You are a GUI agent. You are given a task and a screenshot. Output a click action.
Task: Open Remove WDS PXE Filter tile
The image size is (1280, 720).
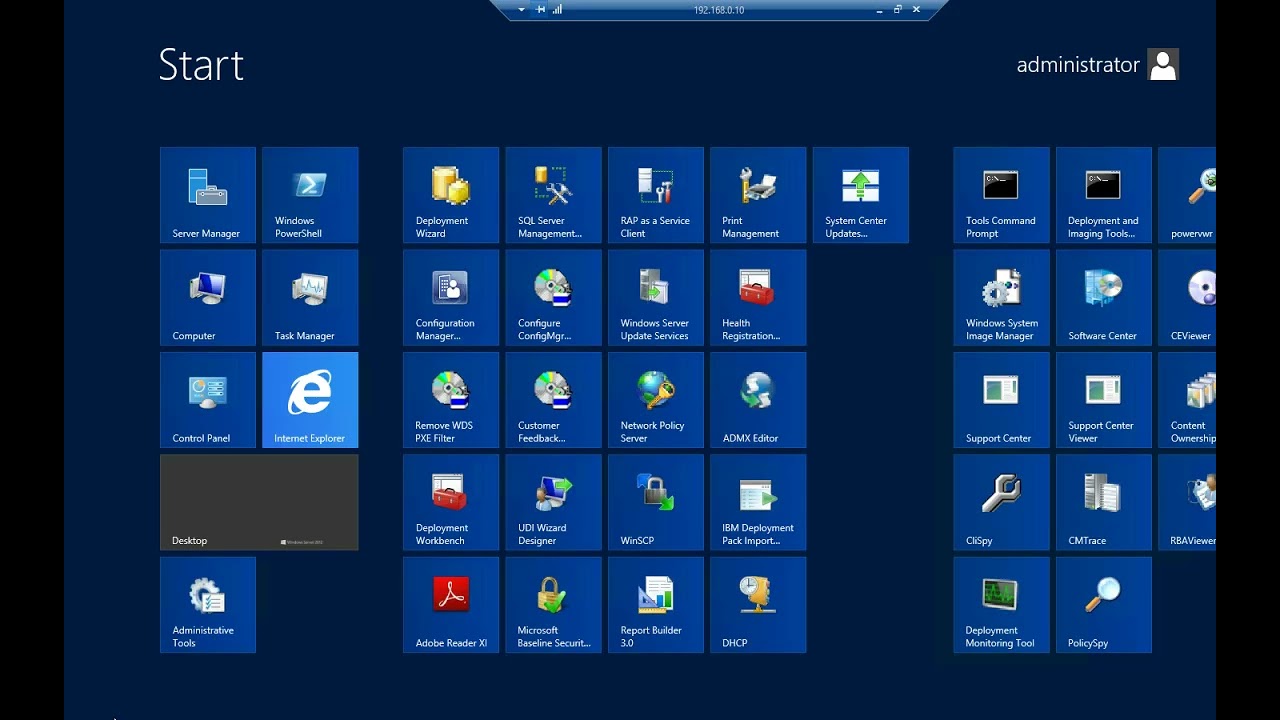[x=451, y=400]
